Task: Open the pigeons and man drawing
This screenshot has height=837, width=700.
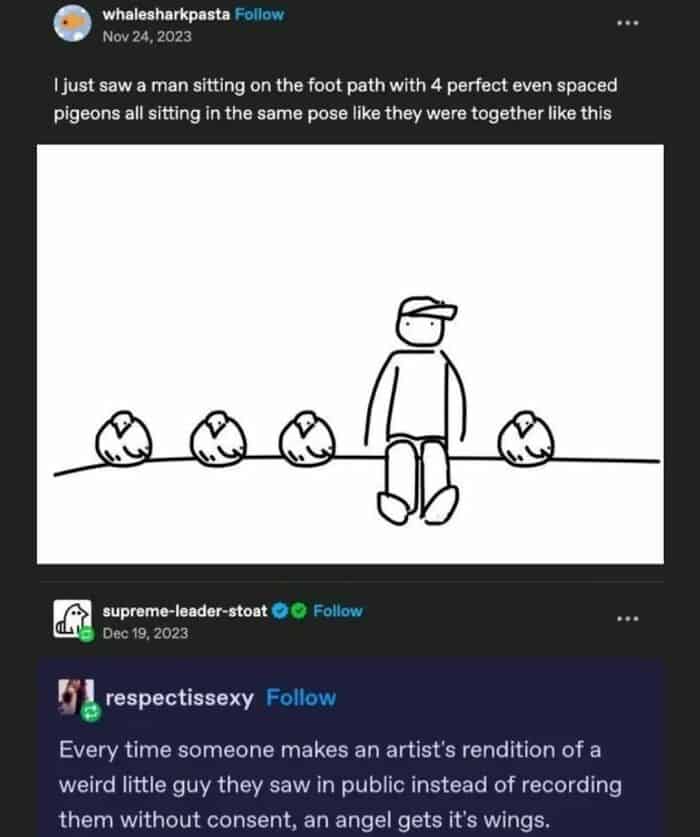Action: coord(350,354)
